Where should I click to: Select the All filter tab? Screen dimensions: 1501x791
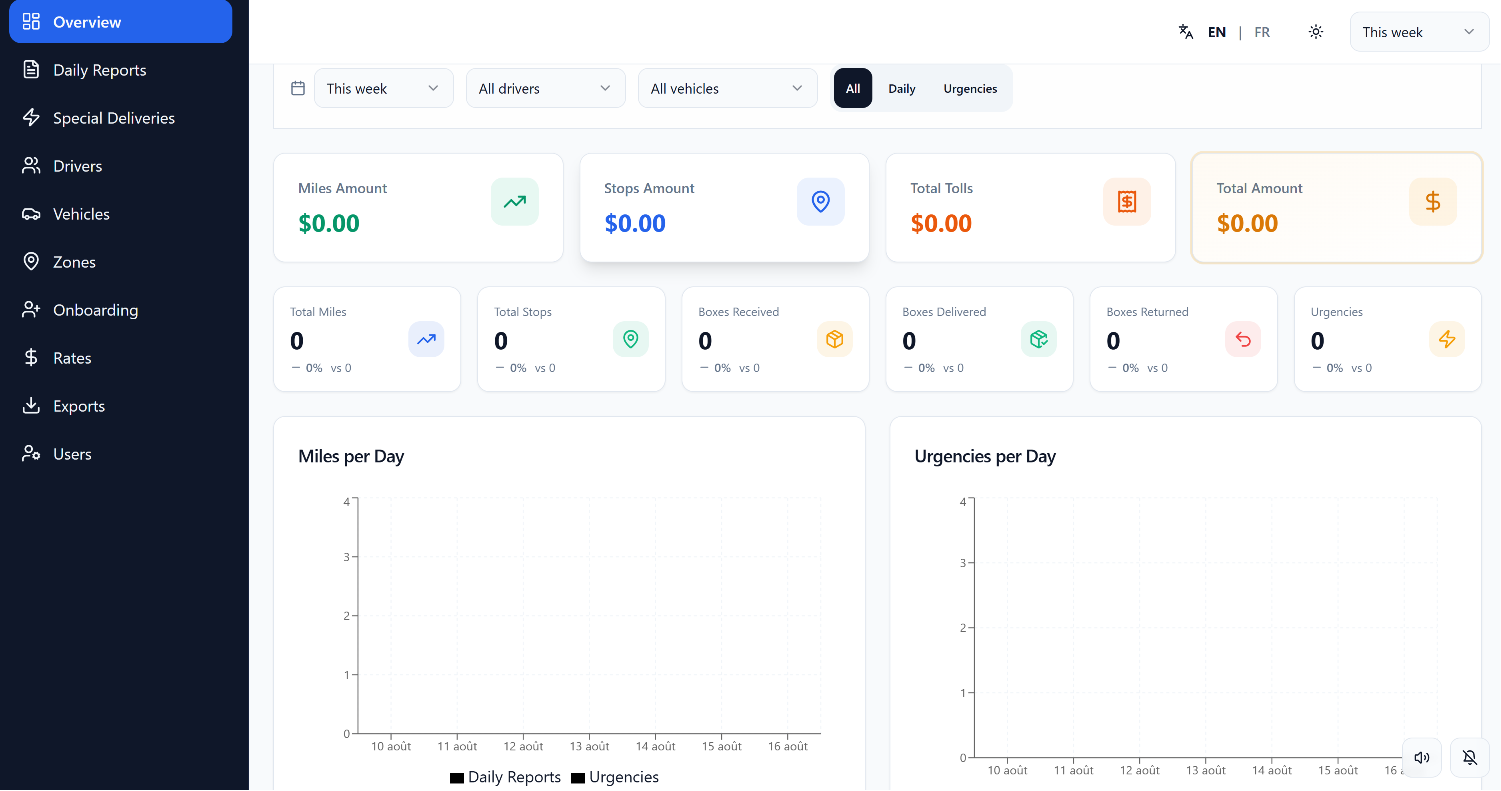point(853,88)
